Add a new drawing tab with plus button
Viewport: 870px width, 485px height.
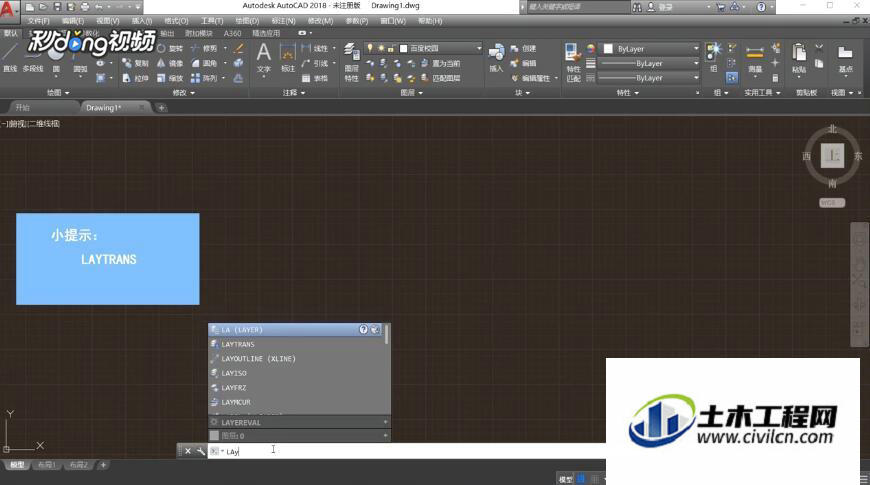click(x=161, y=108)
